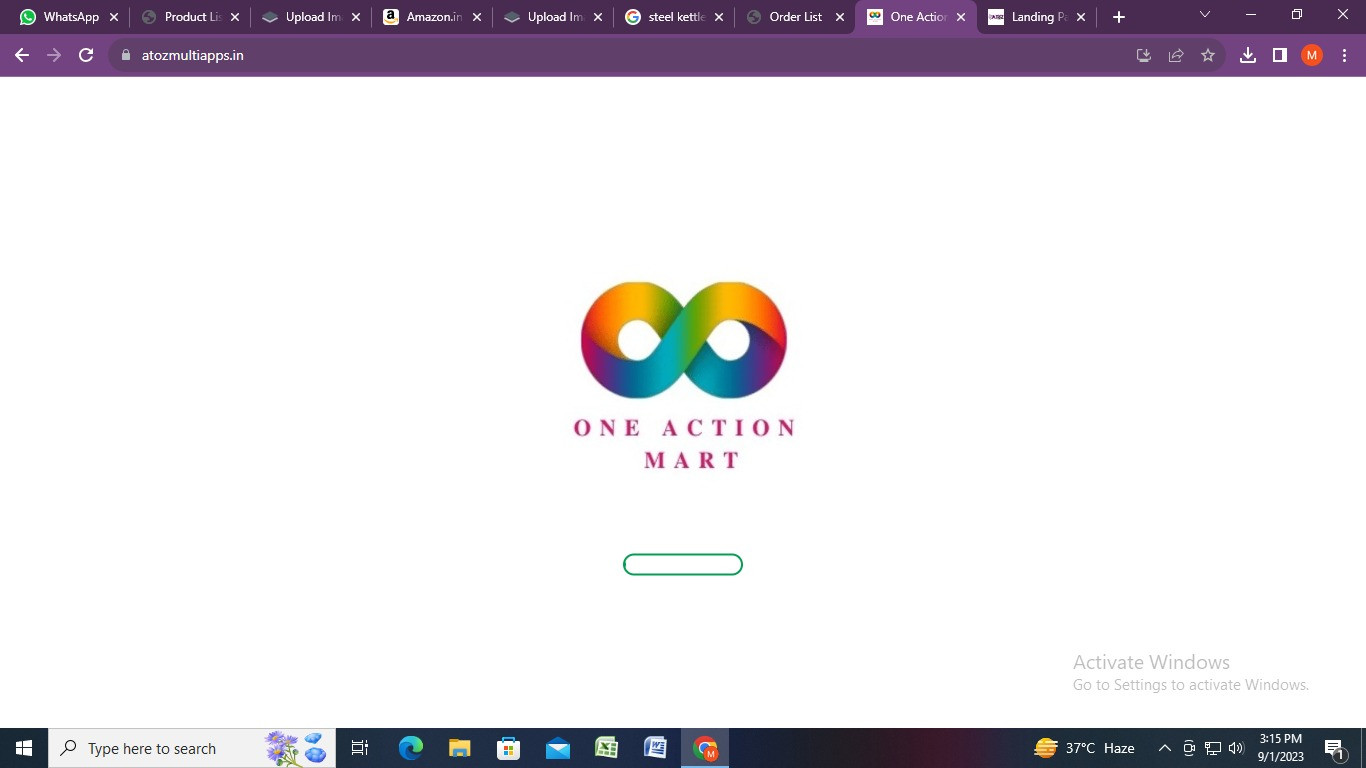Screen dimensions: 1366x768
Task: Open the Chrome profile M avatar
Action: coord(1312,56)
